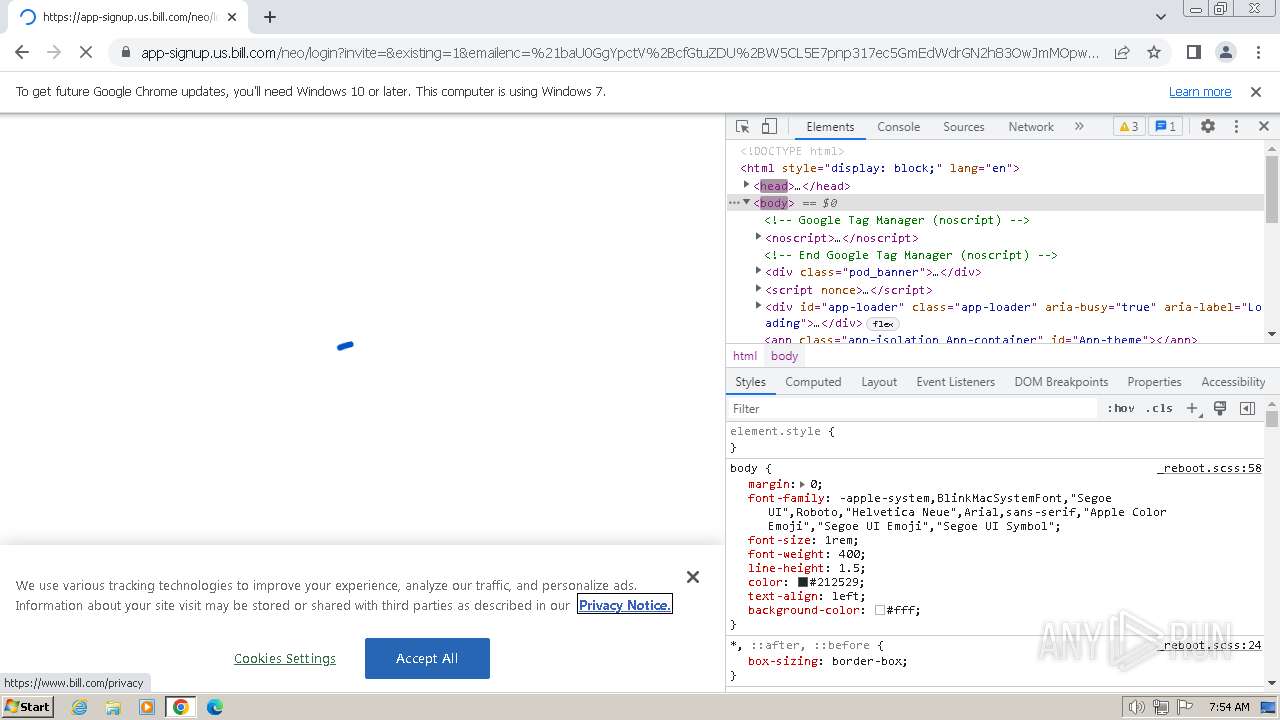Screen dimensions: 1280x720
Task: Open the 1 issue message badge
Action: (1165, 127)
